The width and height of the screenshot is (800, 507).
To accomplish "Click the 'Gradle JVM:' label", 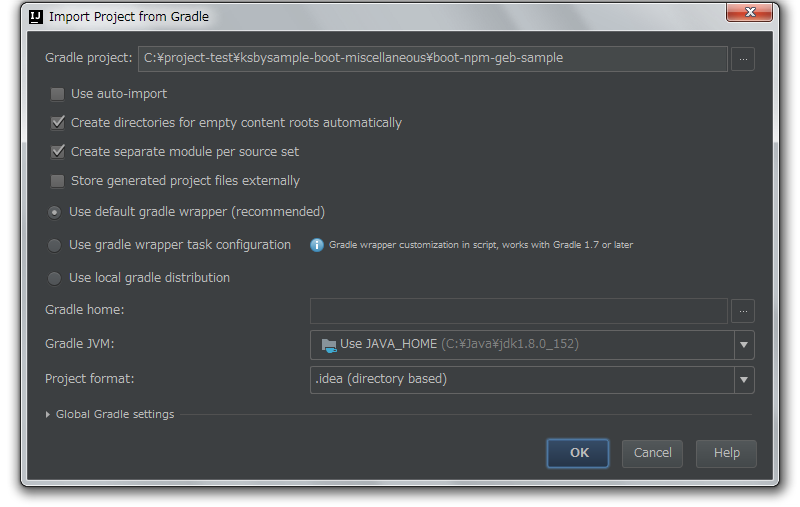I will click(80, 344).
